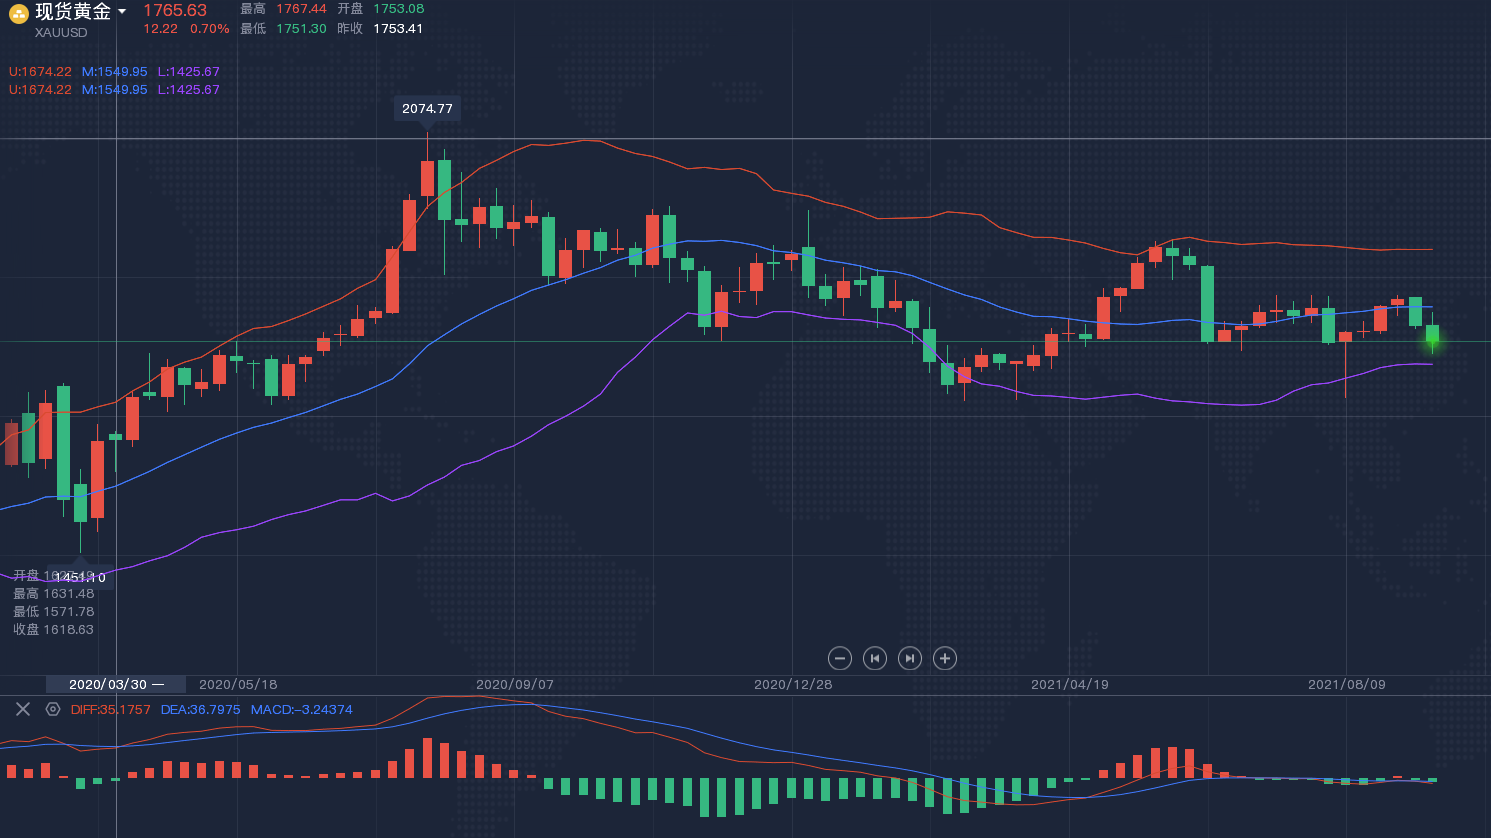Click the red DIFF value label
Image resolution: width=1491 pixels, height=838 pixels.
point(110,709)
